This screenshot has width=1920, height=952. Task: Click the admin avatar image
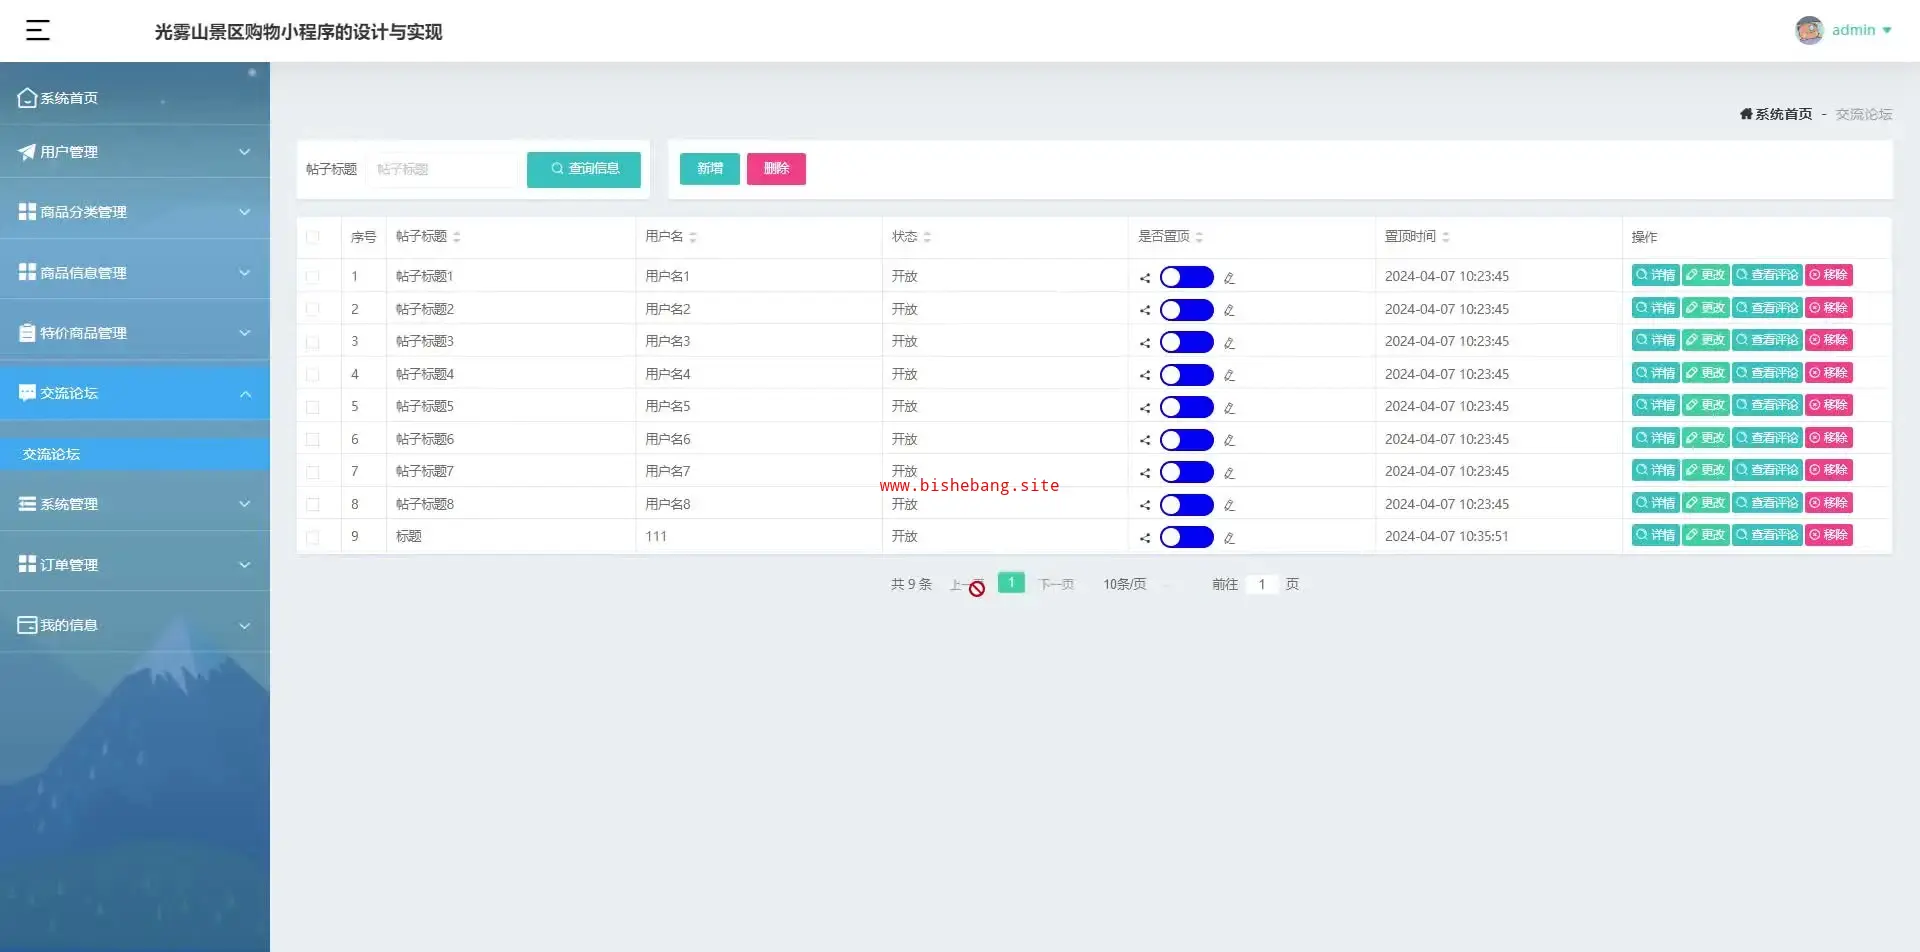(1808, 30)
